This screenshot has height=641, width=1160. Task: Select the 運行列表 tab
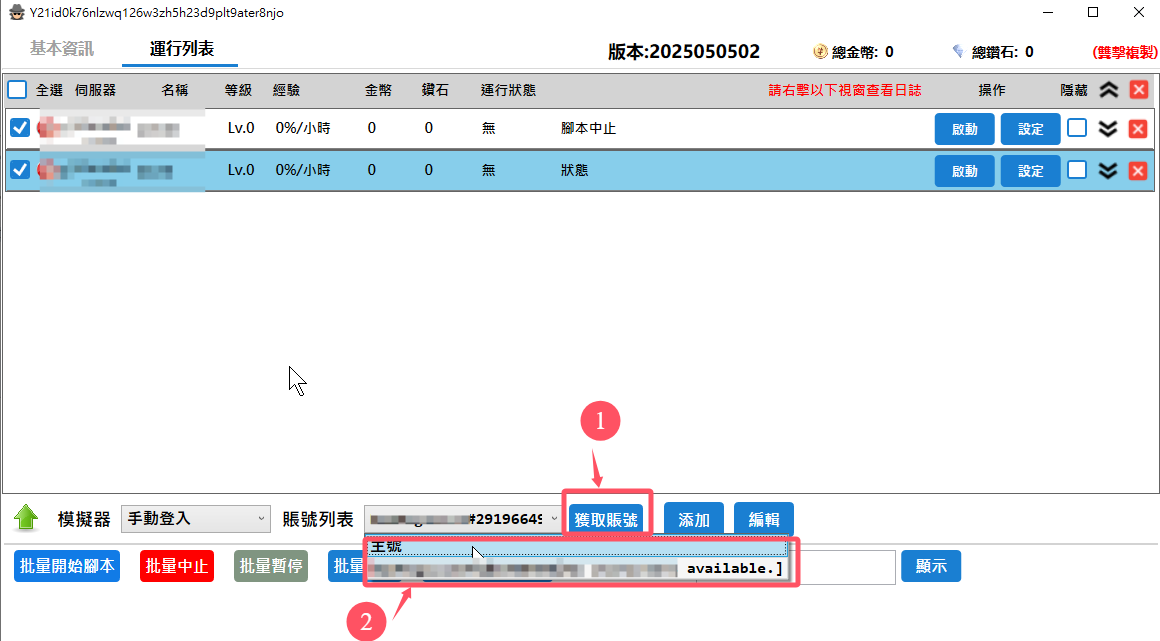click(181, 48)
